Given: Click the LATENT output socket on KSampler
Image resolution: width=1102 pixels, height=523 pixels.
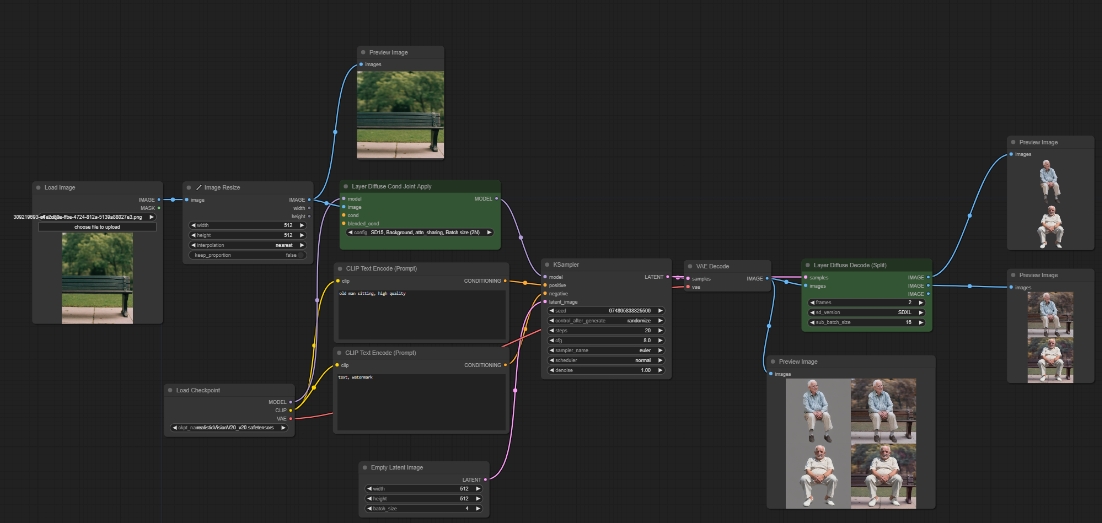Looking at the screenshot, I should [665, 277].
